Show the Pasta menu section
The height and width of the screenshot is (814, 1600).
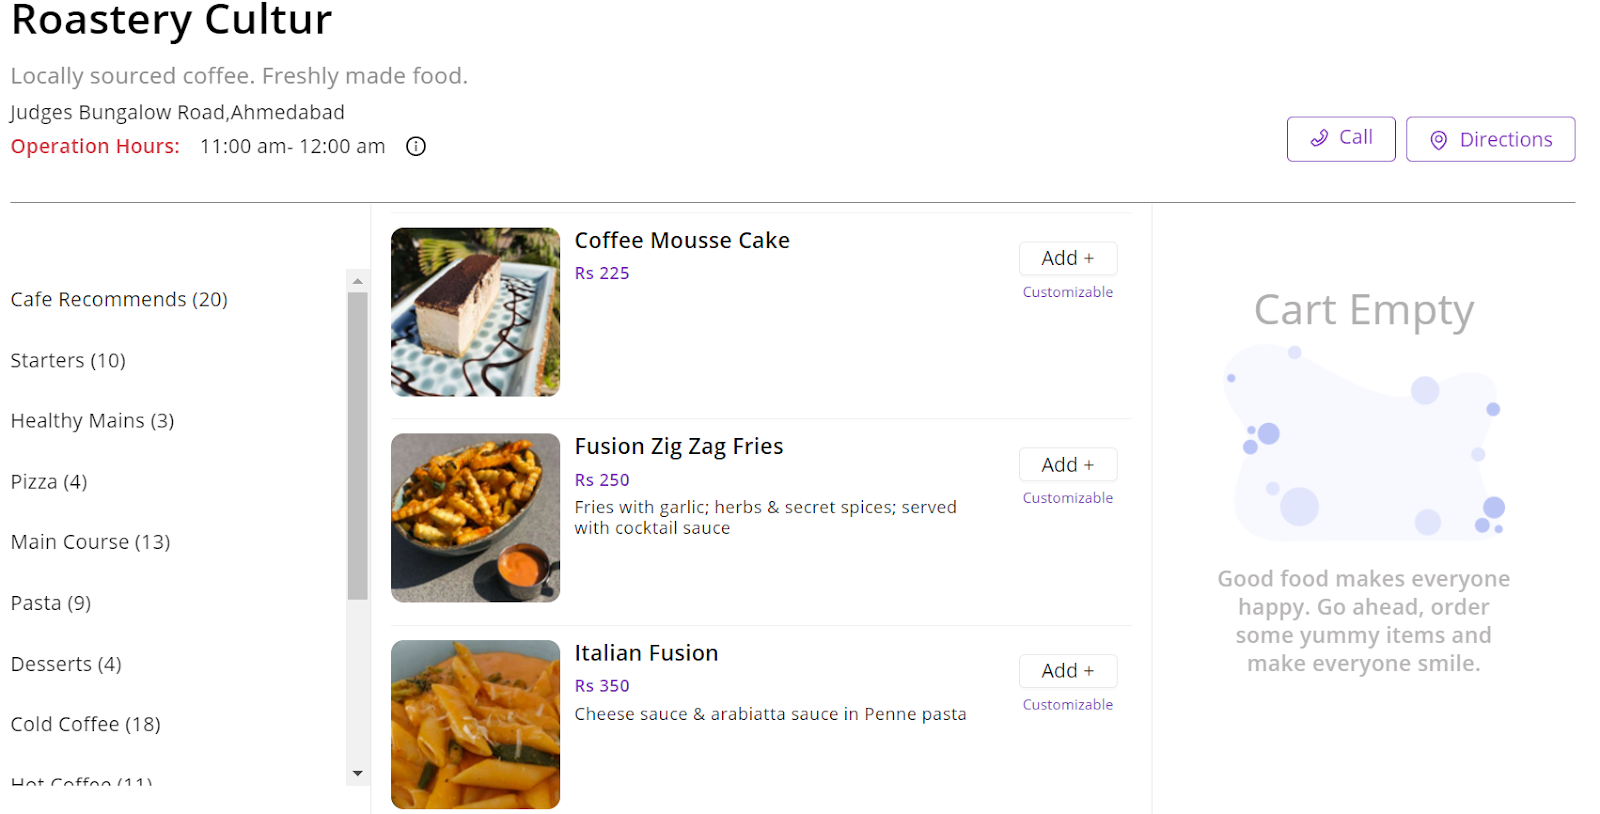tap(51, 603)
